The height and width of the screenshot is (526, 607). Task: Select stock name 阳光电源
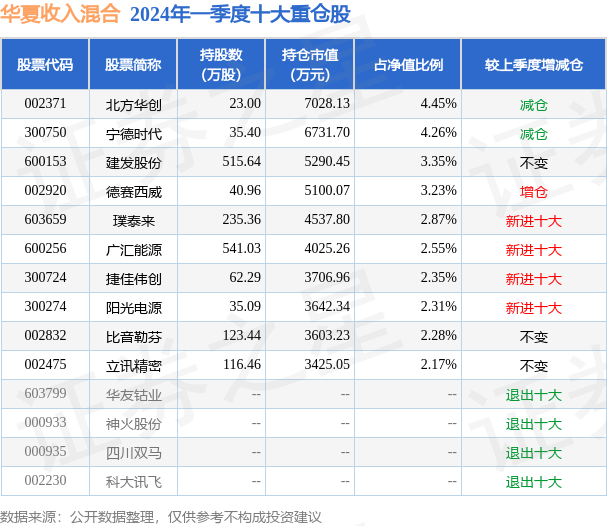[134, 308]
